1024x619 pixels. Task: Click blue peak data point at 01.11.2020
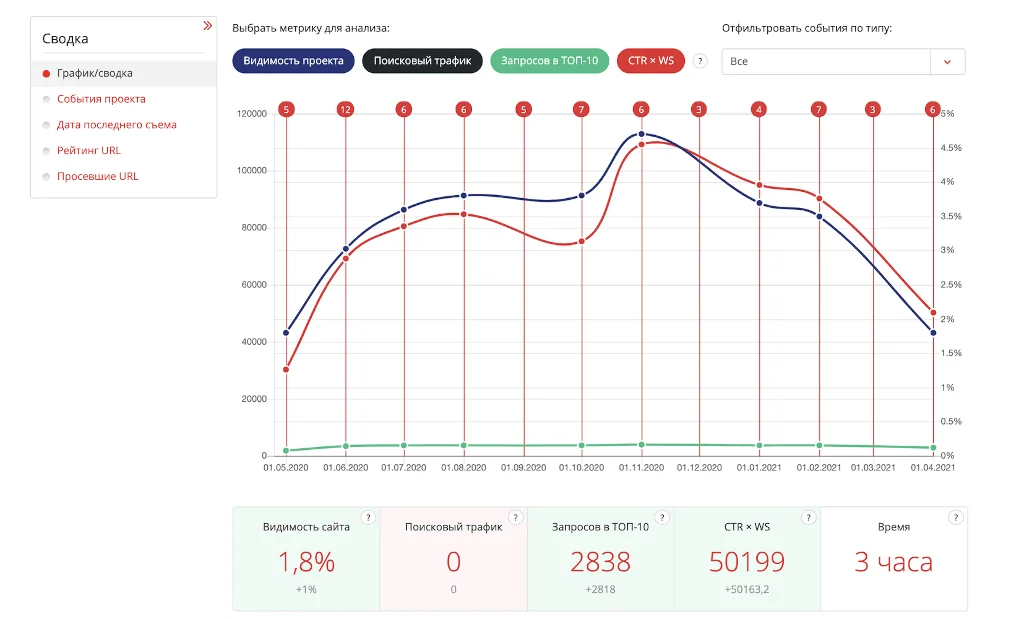tap(641, 133)
